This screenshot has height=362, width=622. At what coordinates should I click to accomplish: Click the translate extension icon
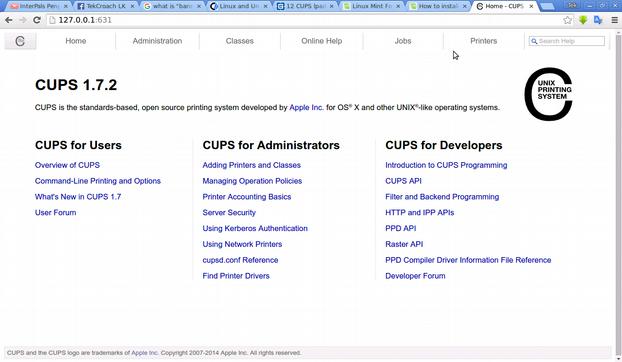(x=598, y=20)
